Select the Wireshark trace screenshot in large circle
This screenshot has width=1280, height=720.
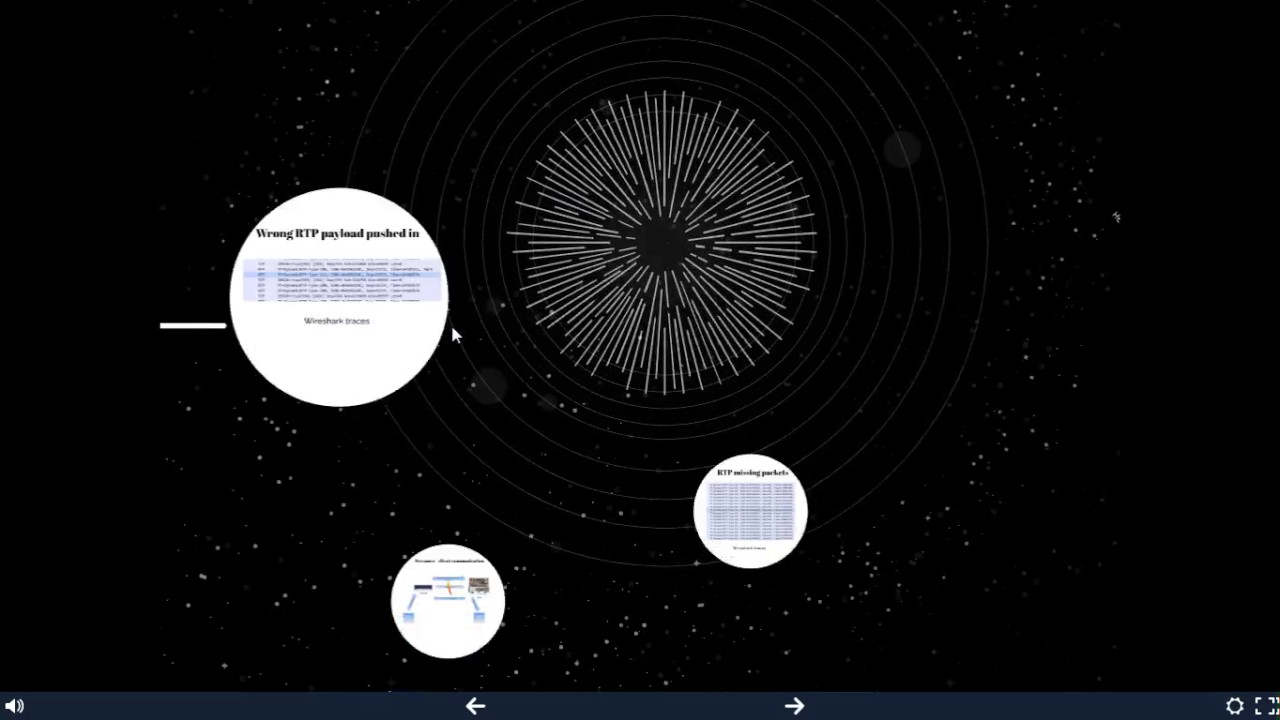coord(341,279)
